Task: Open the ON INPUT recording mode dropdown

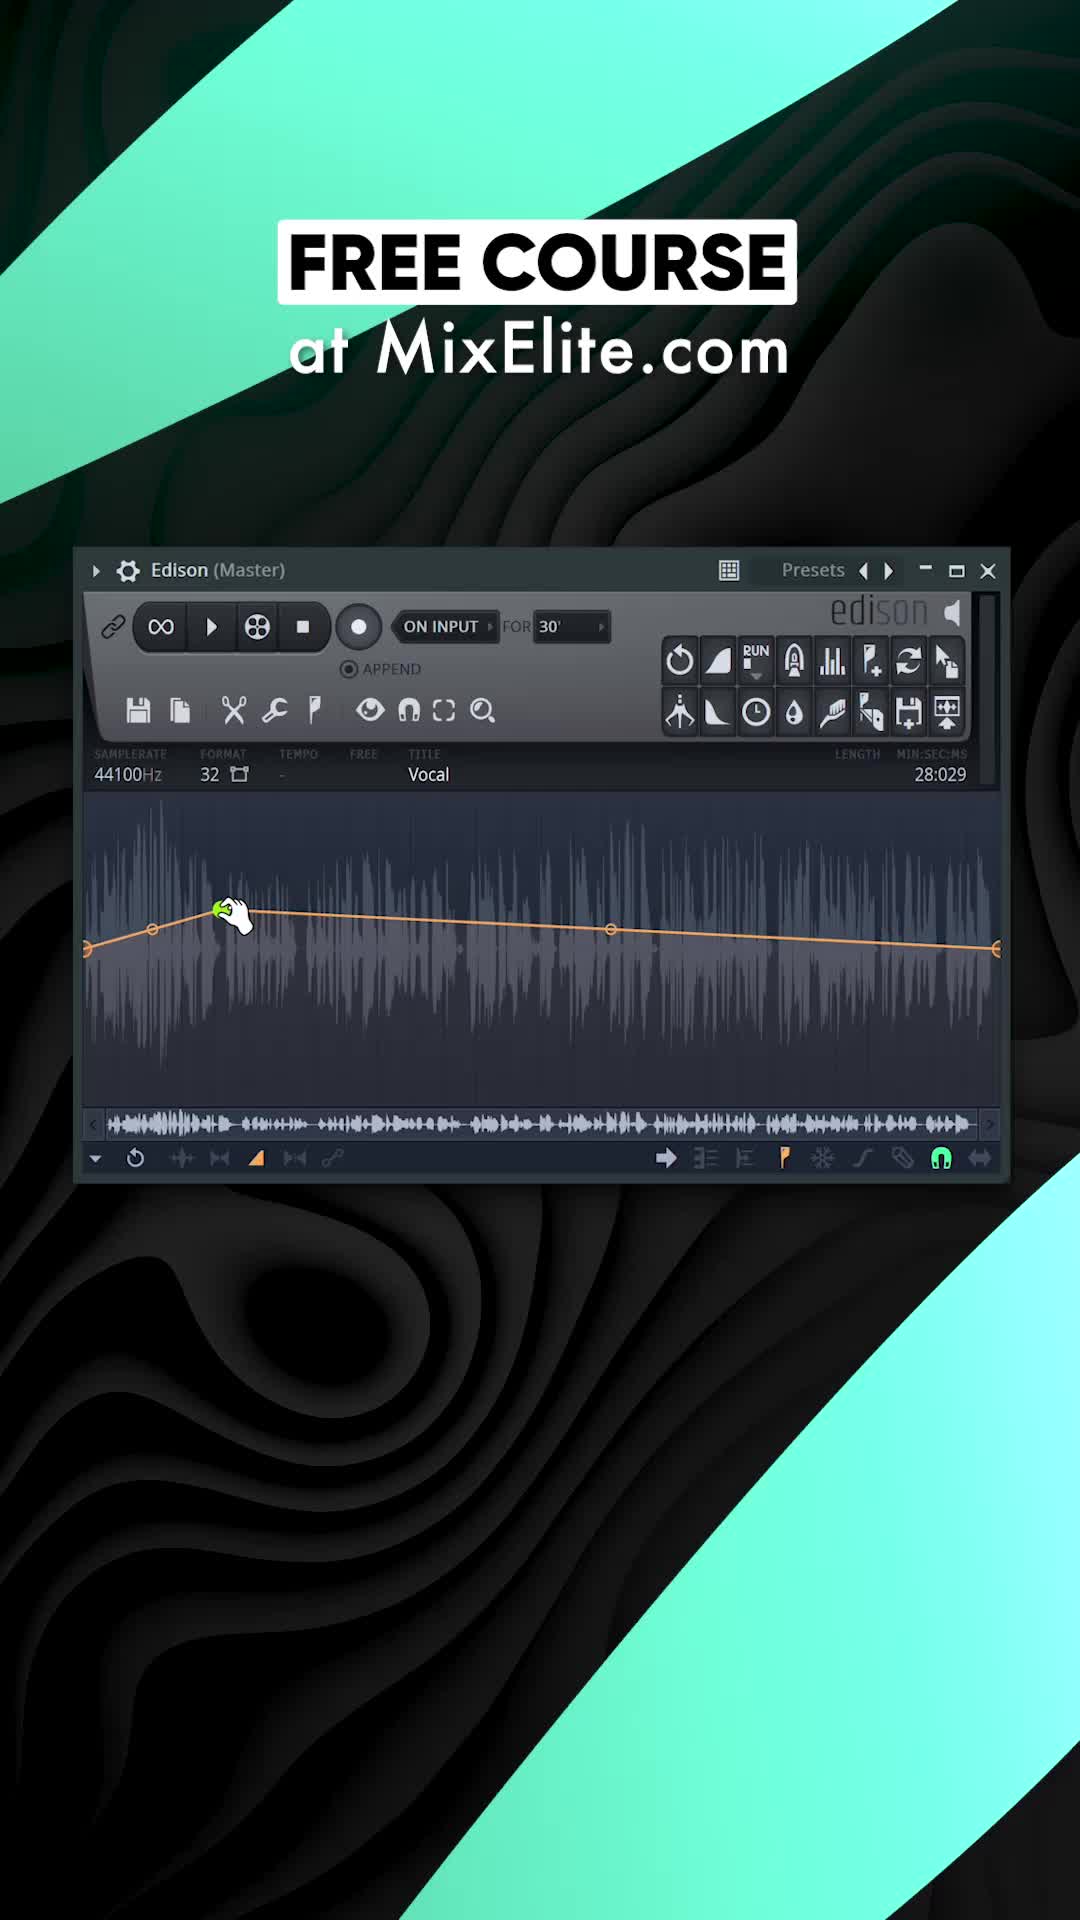Action: (x=447, y=627)
